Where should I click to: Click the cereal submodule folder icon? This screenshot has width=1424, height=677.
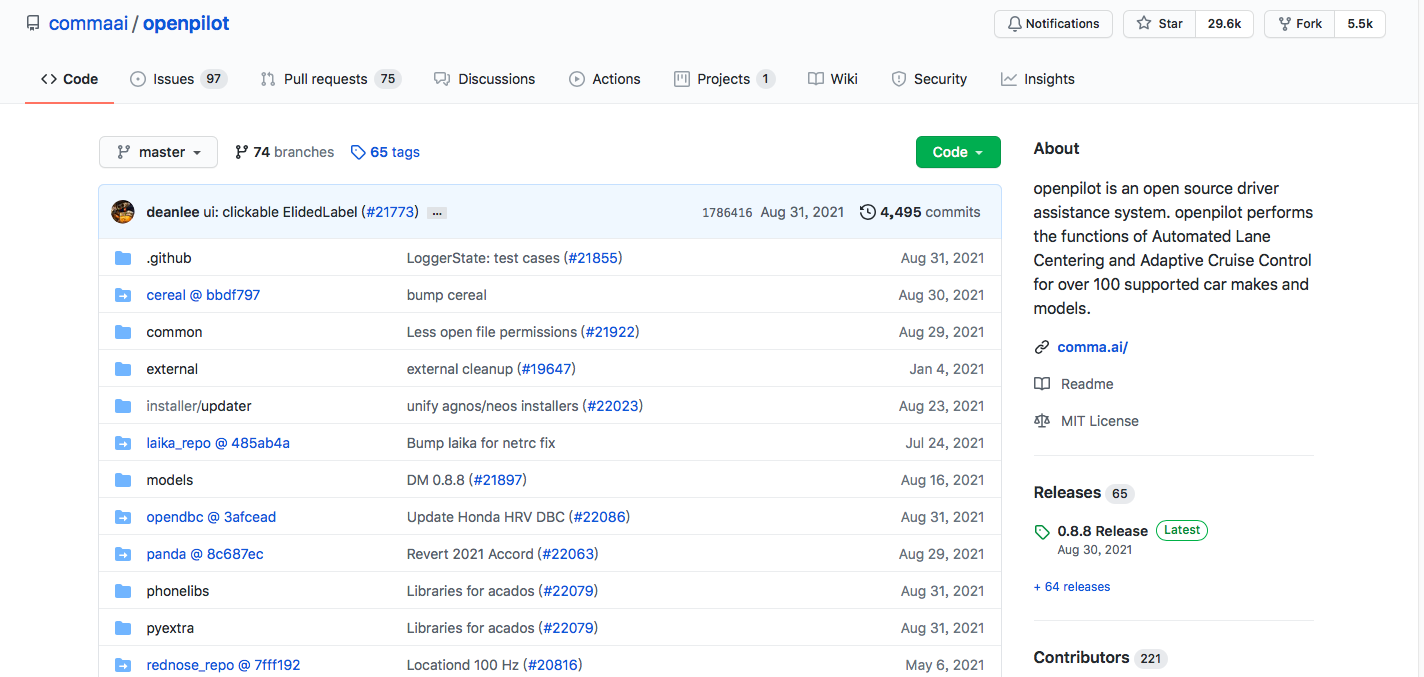pos(123,295)
